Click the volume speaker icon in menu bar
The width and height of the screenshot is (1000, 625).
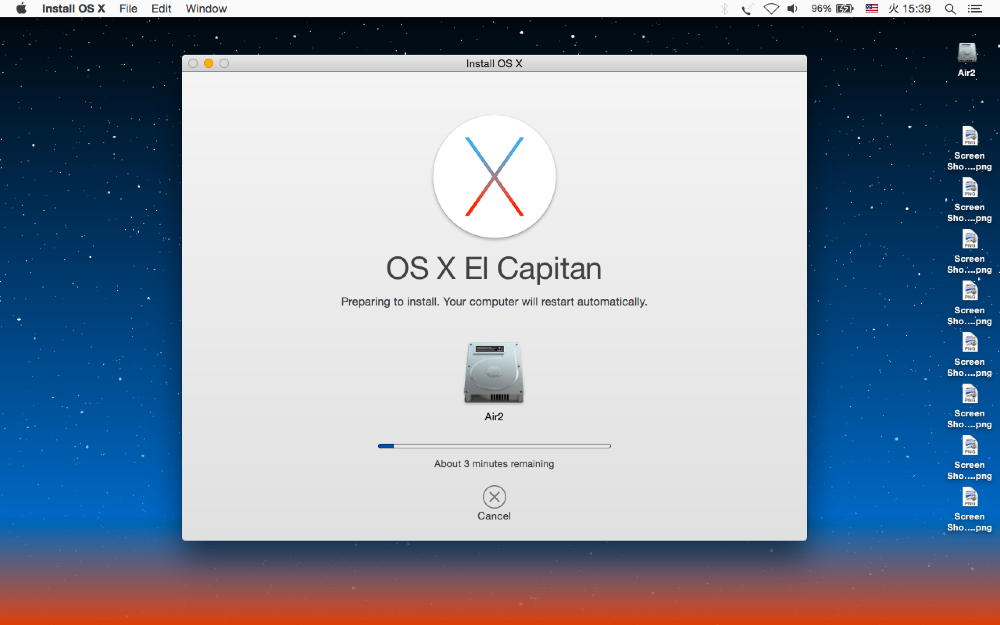[793, 9]
